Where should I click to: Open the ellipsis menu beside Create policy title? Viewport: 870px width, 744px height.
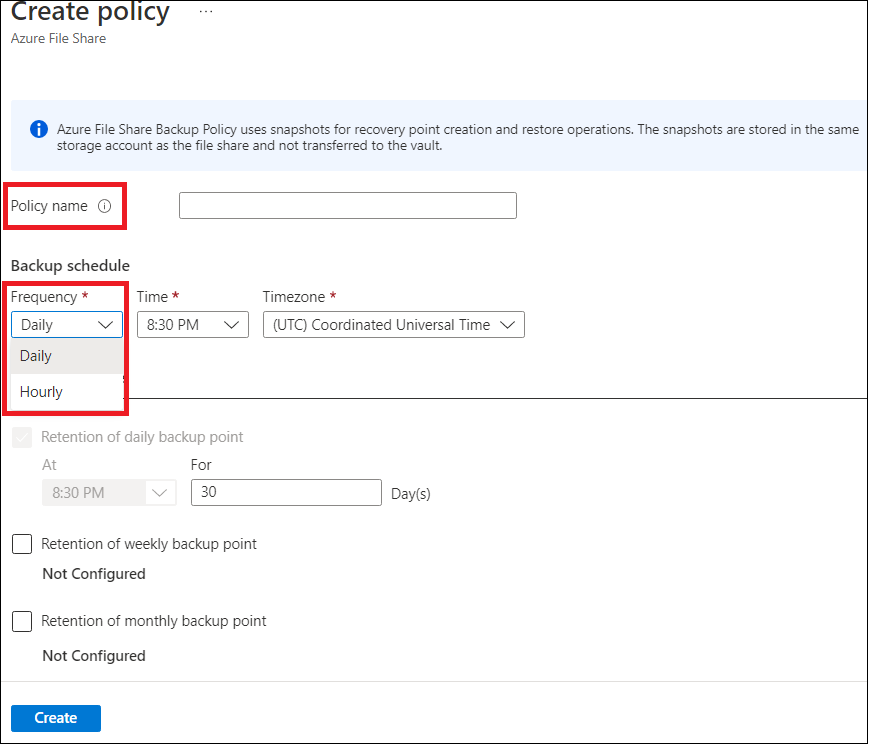coord(205,12)
